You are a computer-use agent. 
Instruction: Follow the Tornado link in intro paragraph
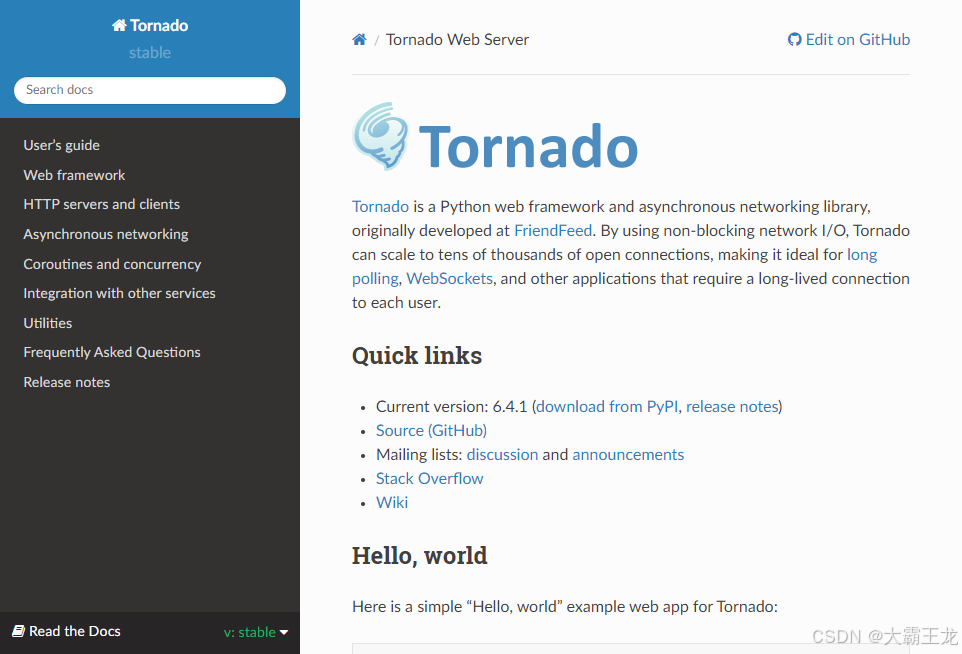(x=380, y=207)
